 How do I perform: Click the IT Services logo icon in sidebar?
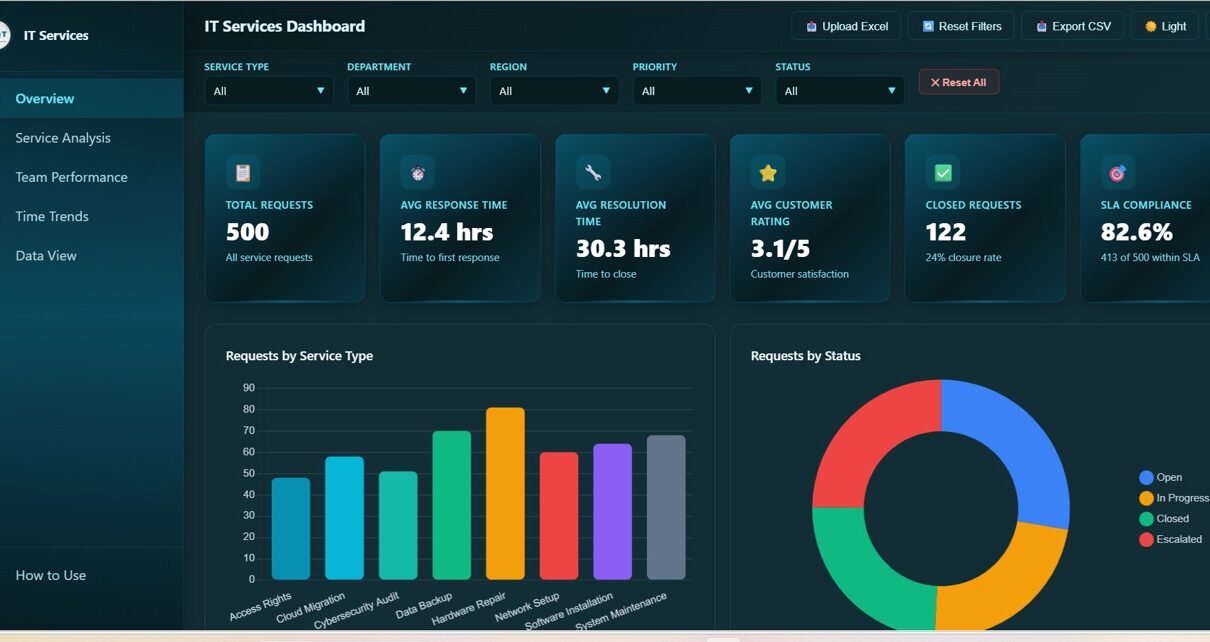coord(3,35)
